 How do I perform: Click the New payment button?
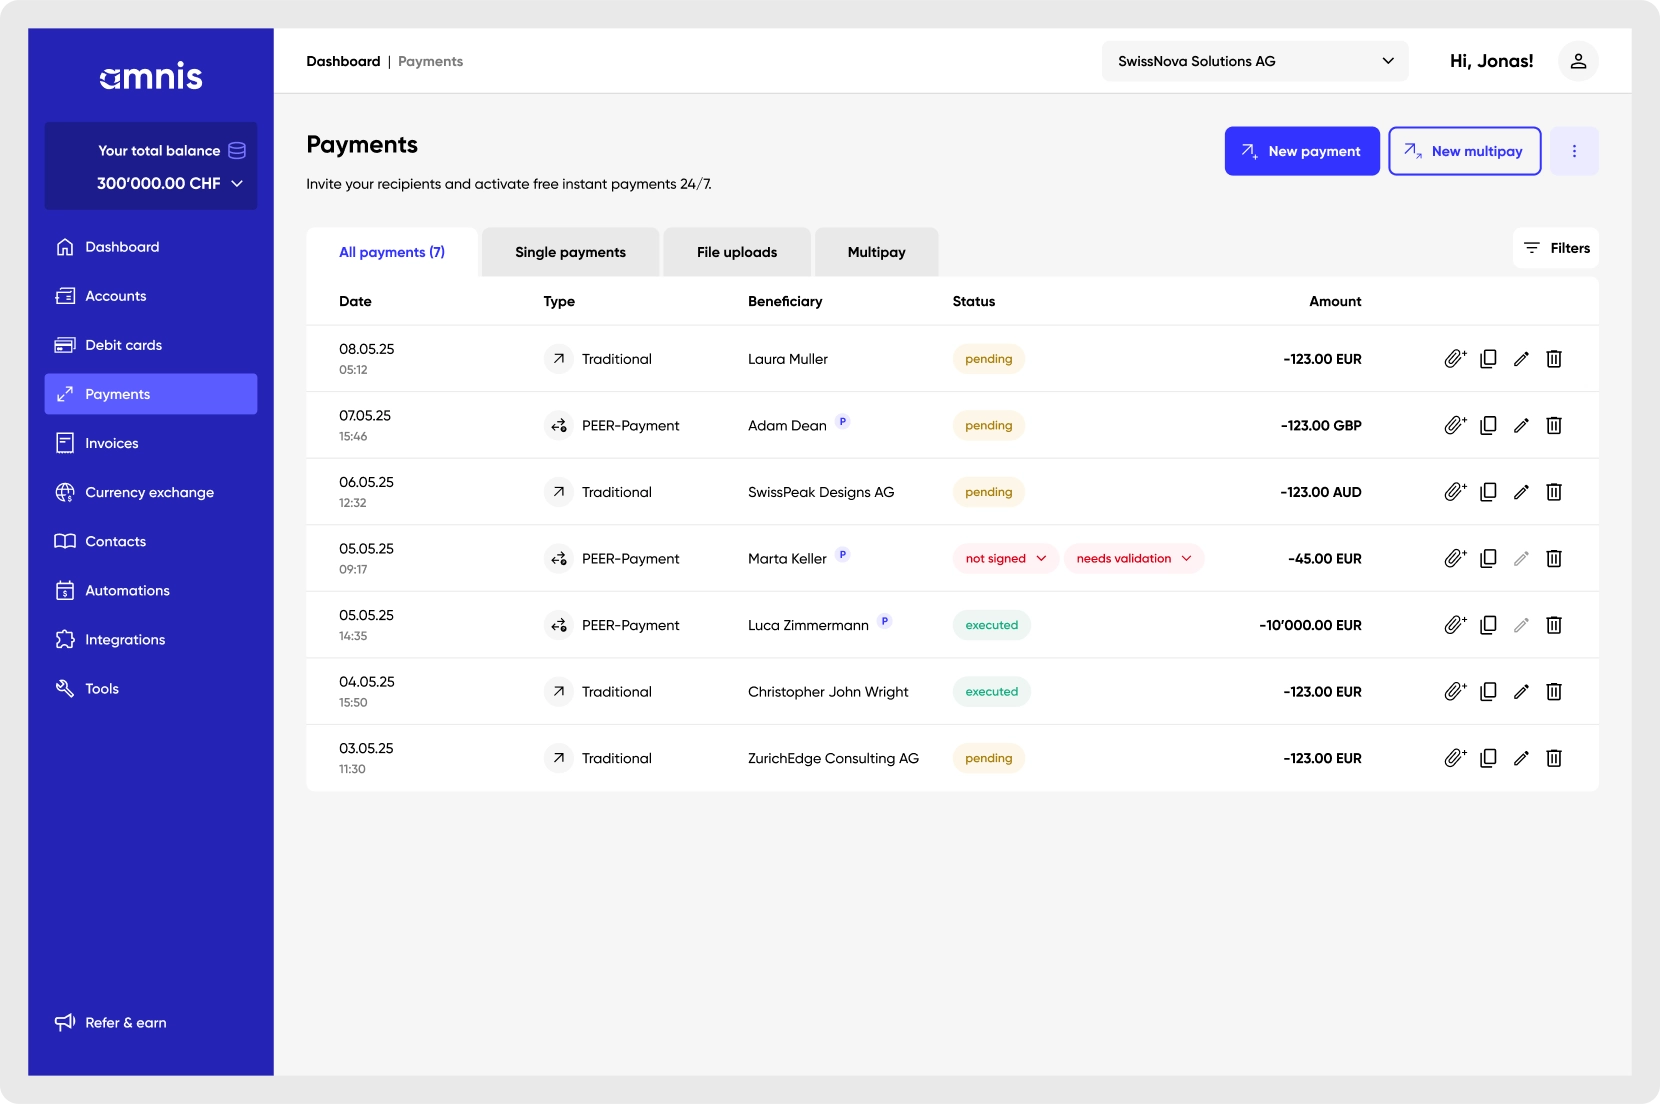(1302, 151)
